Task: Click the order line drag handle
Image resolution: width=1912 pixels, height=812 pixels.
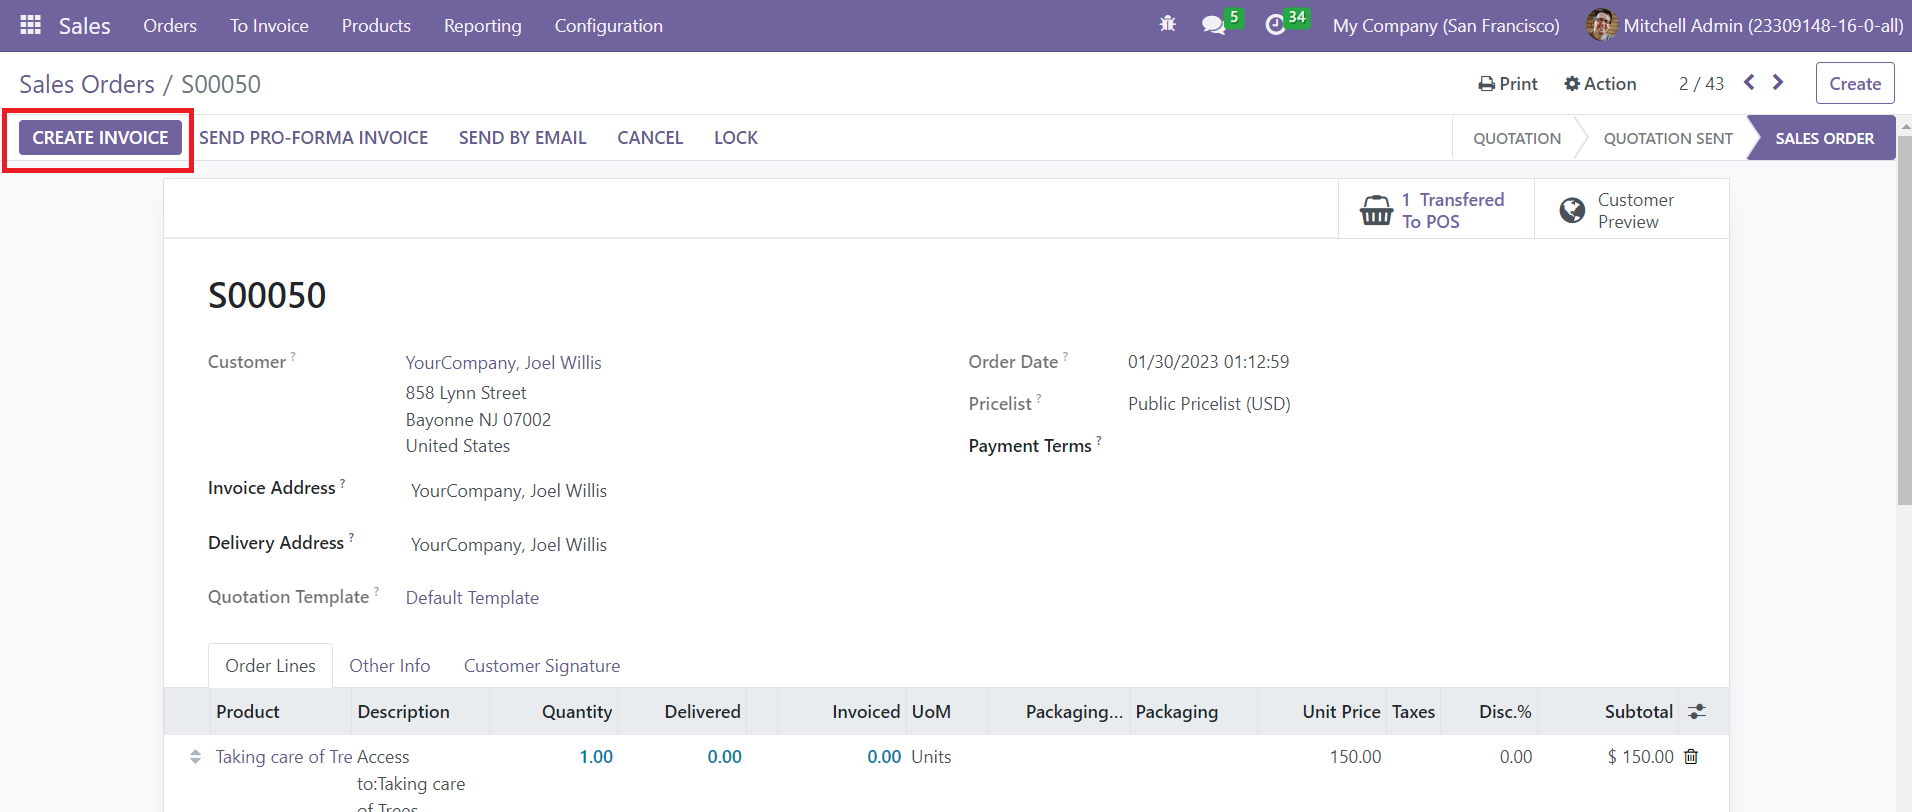Action: (195, 757)
